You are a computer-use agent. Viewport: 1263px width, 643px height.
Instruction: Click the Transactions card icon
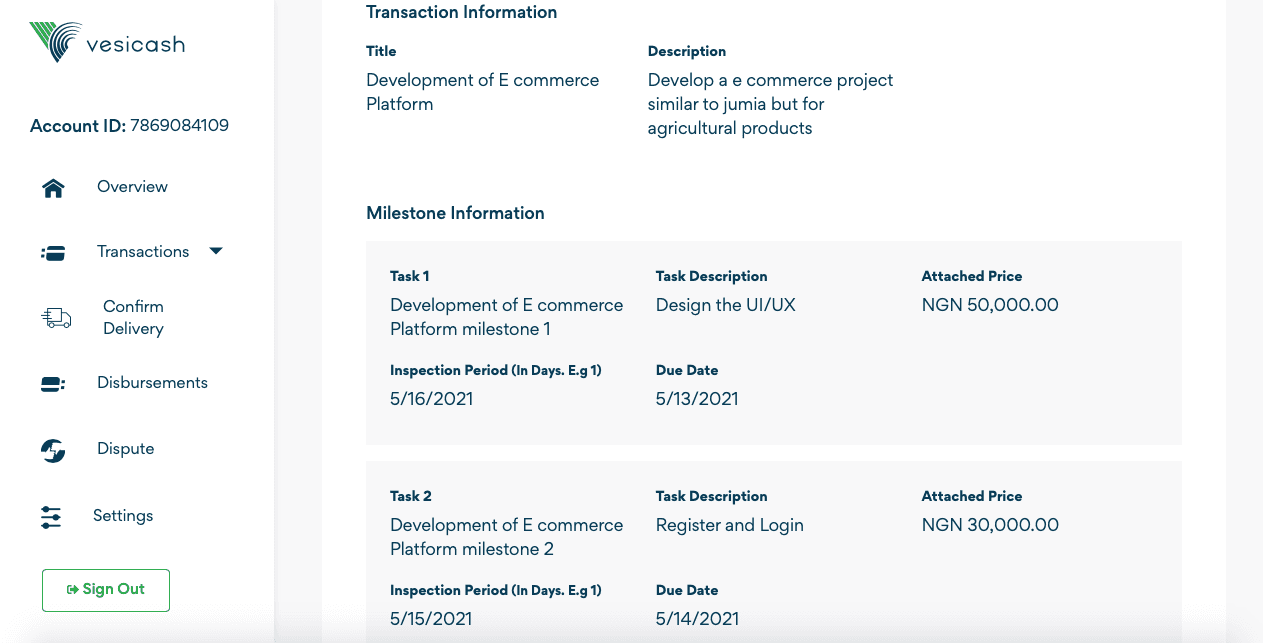click(53, 253)
